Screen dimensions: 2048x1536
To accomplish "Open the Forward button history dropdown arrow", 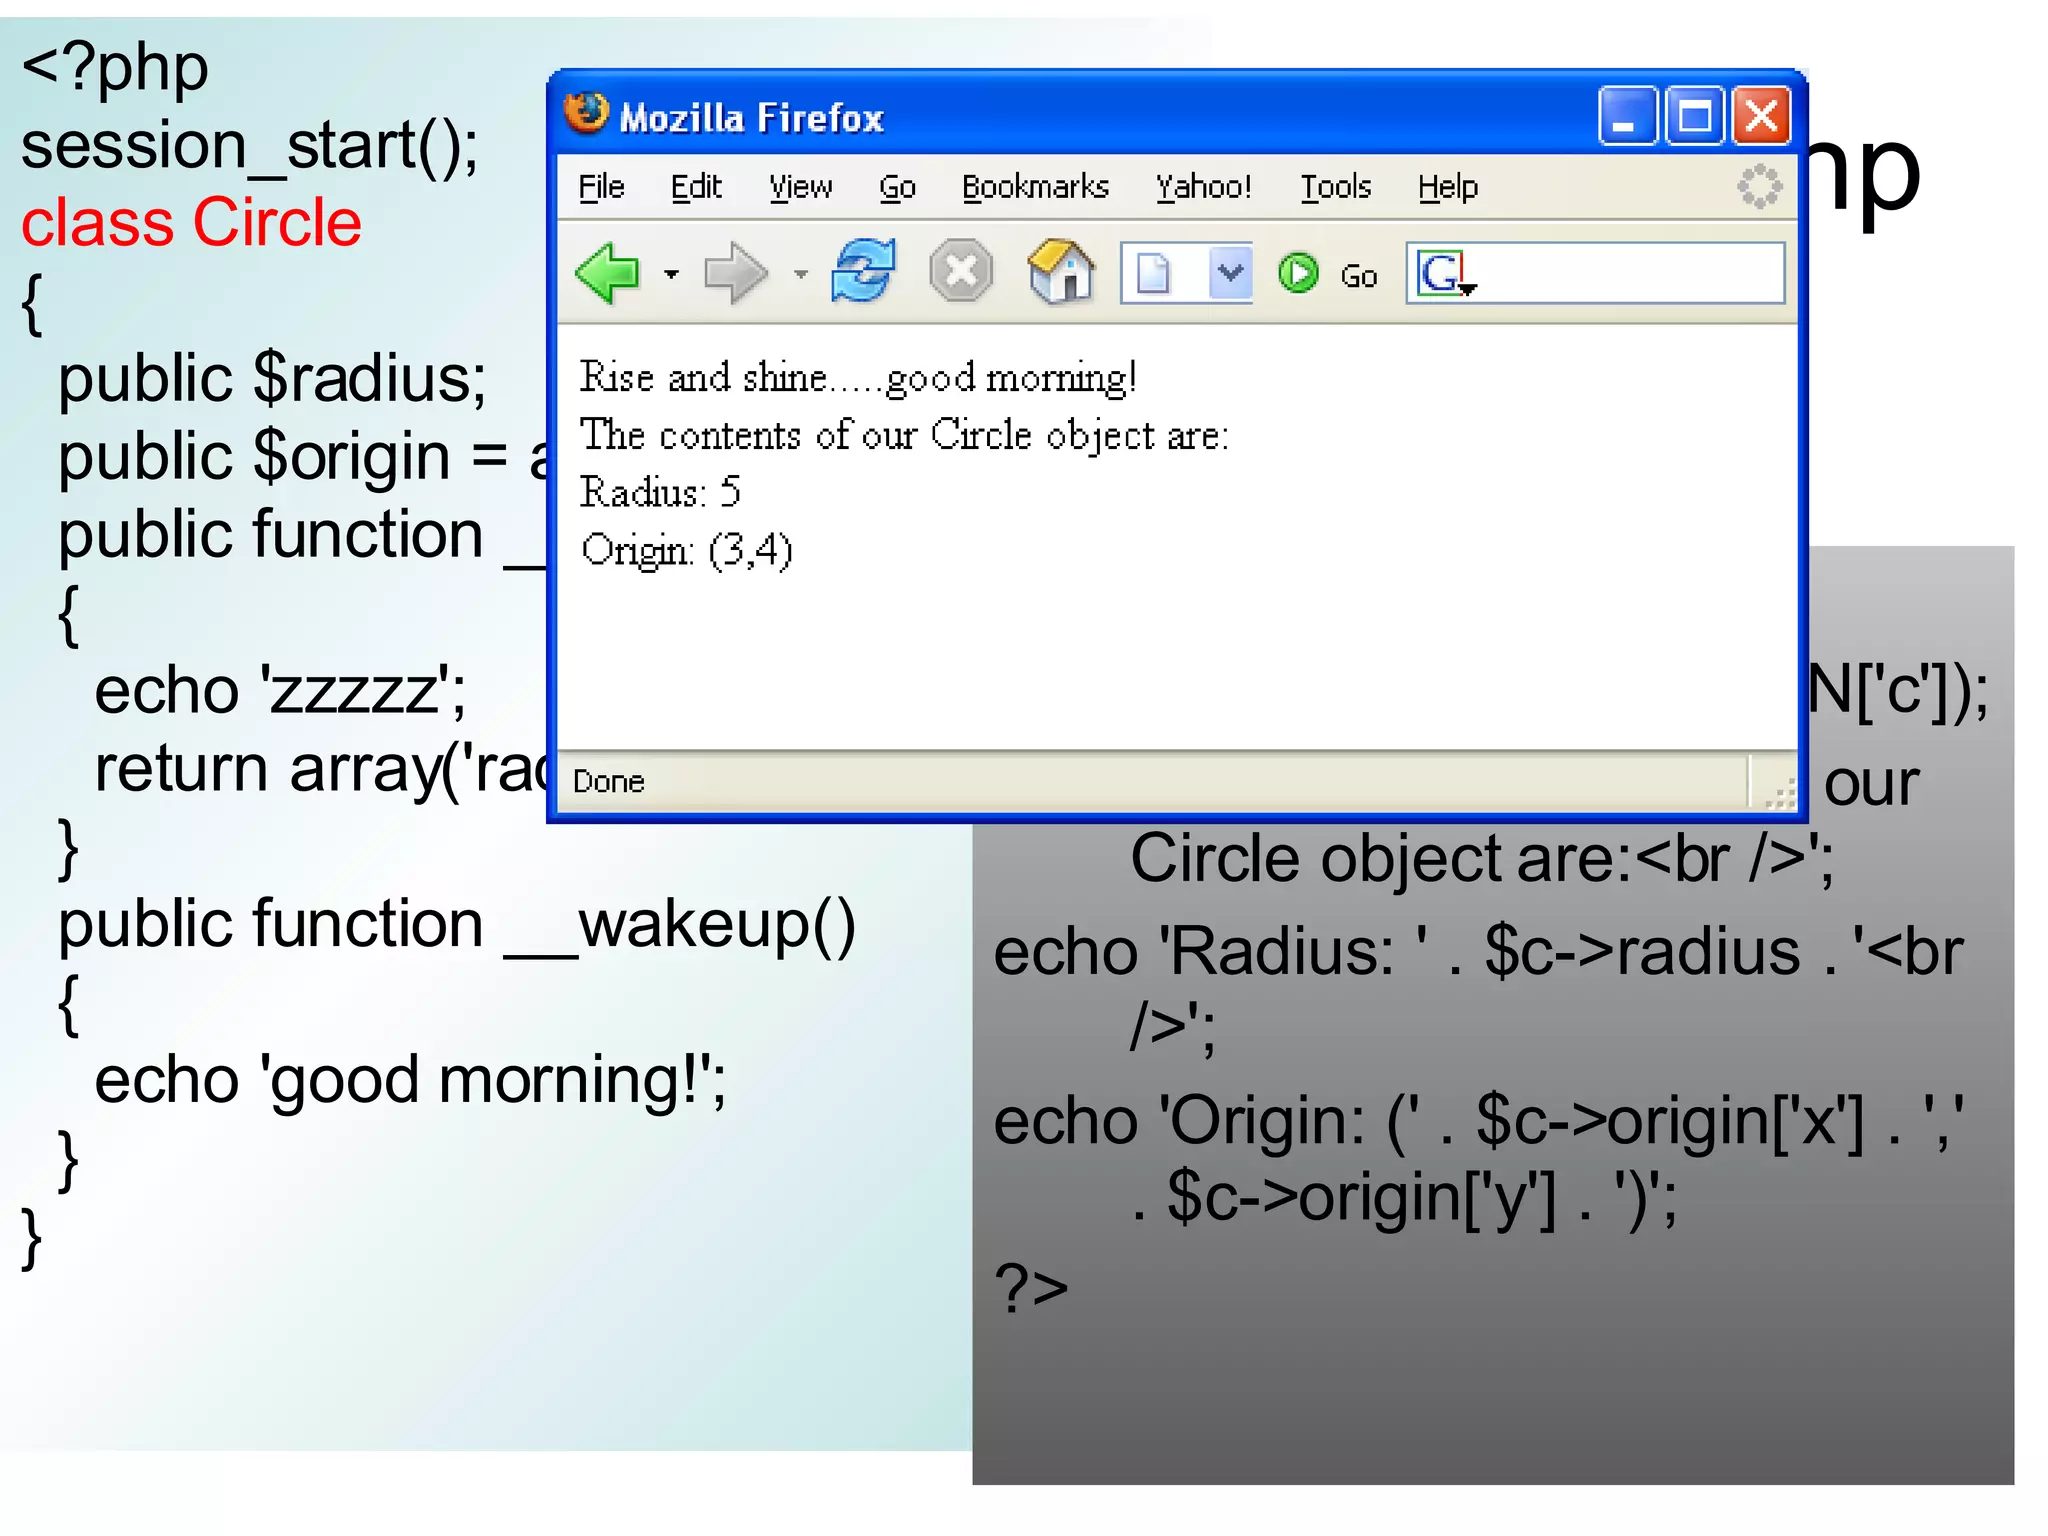I will click(800, 273).
